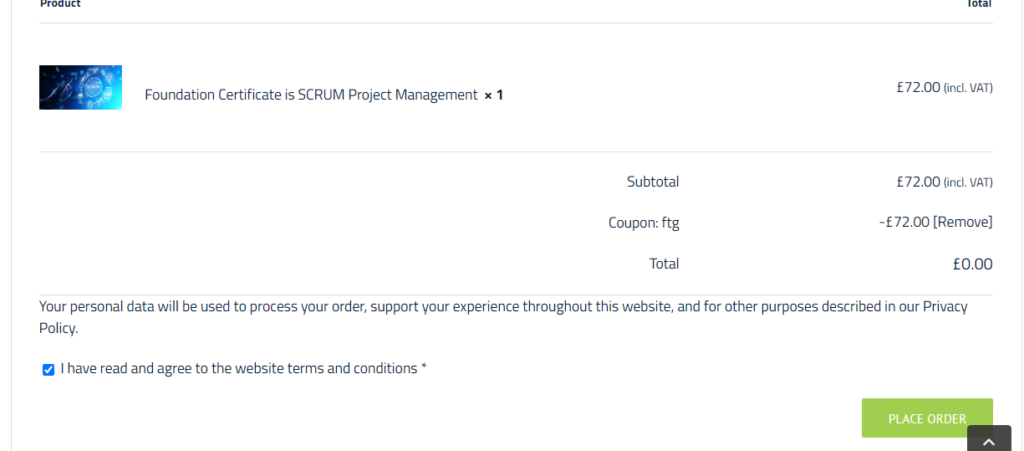Click '(incl. VAT)' note beside Subtotal amount

968,183
